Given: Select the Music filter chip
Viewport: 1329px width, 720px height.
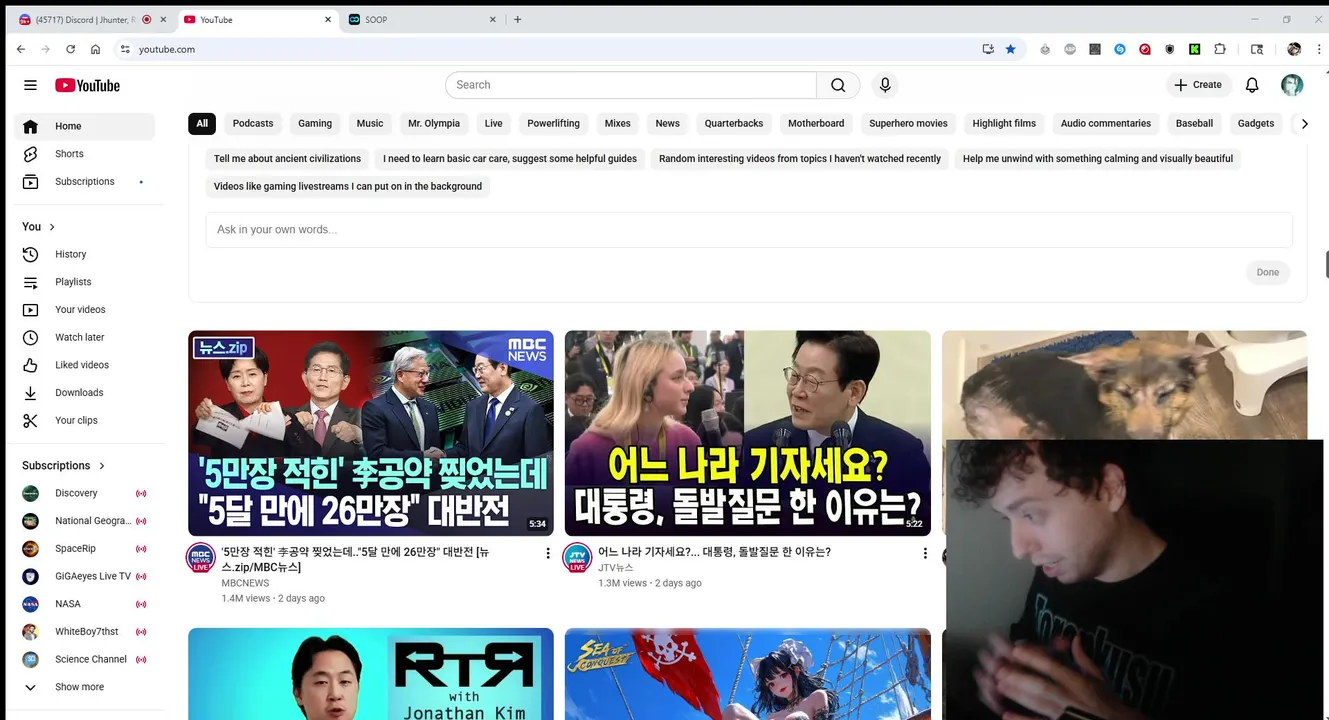Looking at the screenshot, I should coord(370,124).
